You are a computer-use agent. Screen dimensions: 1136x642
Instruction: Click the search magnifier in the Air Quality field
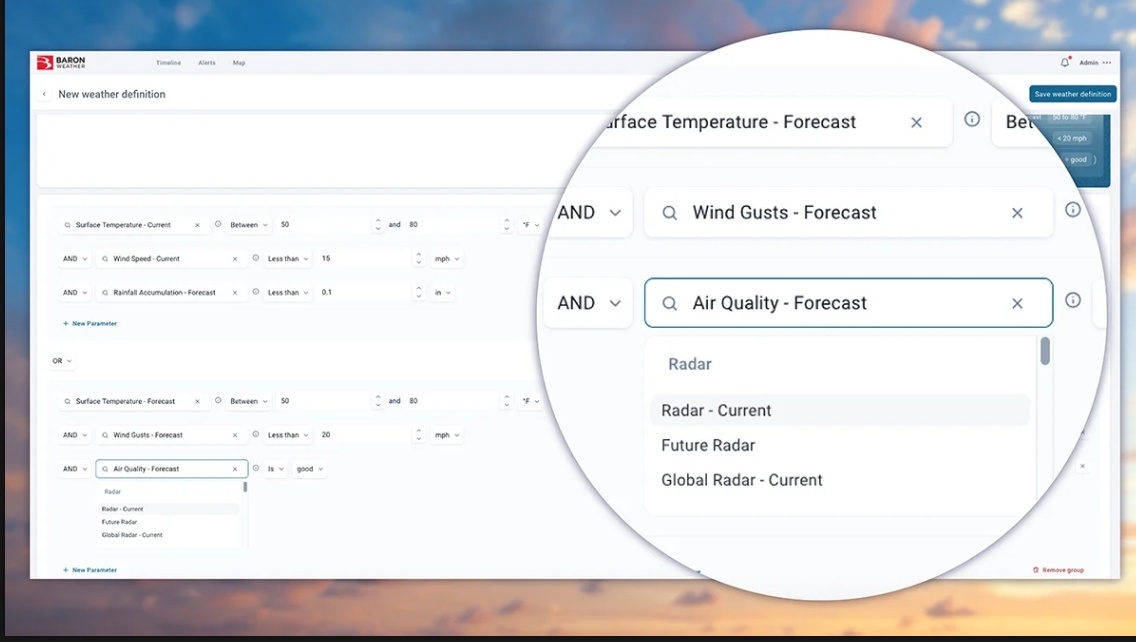click(668, 303)
